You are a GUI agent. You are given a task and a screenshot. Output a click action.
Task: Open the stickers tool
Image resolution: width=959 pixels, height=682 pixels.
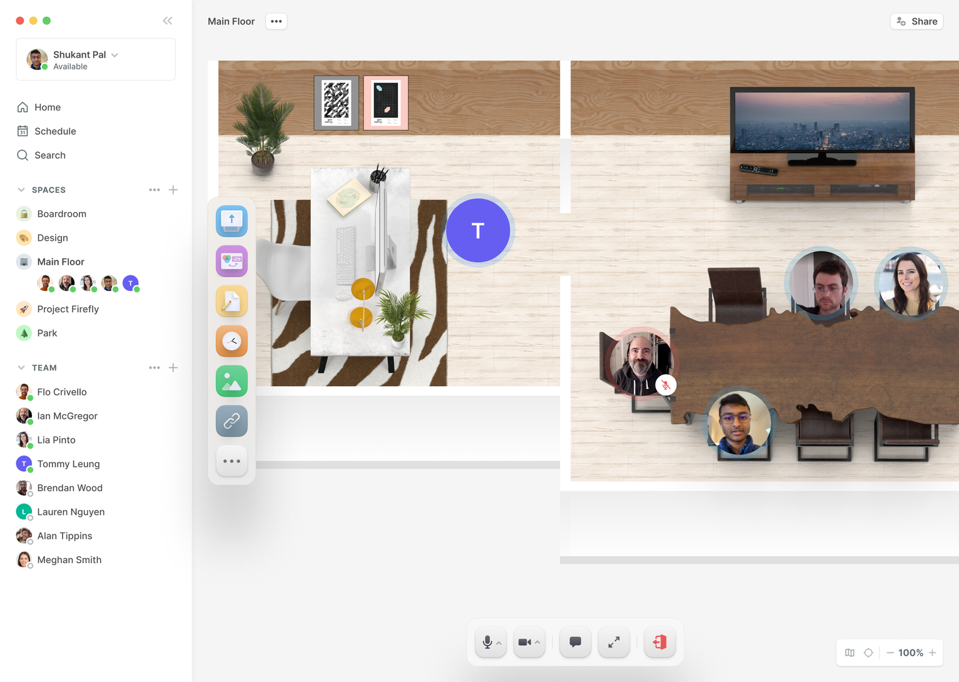pos(231,261)
